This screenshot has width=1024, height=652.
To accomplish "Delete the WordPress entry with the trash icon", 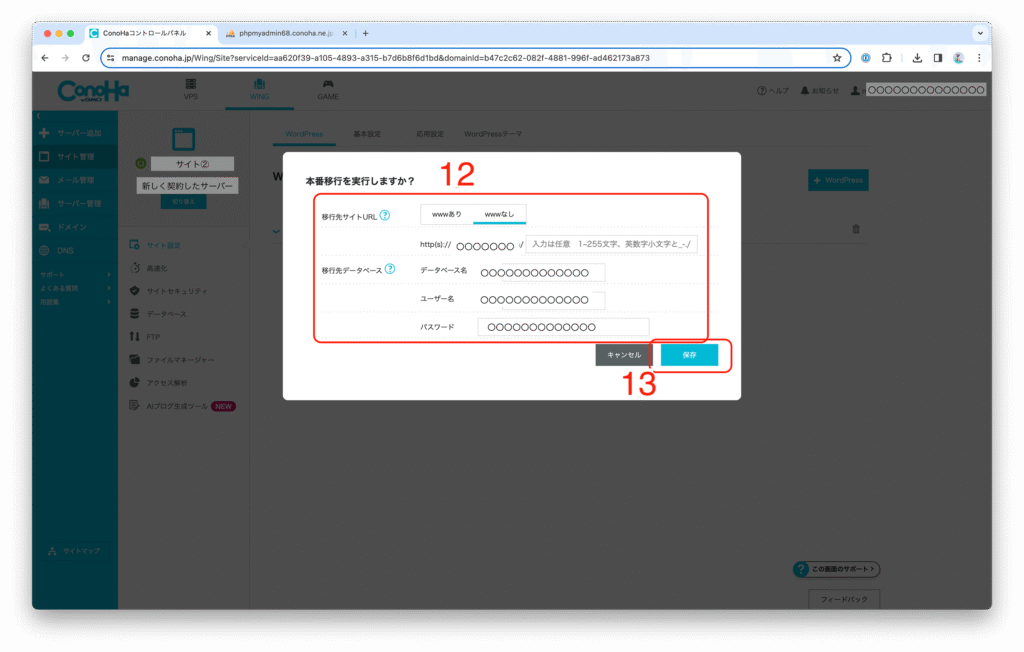I will click(856, 229).
